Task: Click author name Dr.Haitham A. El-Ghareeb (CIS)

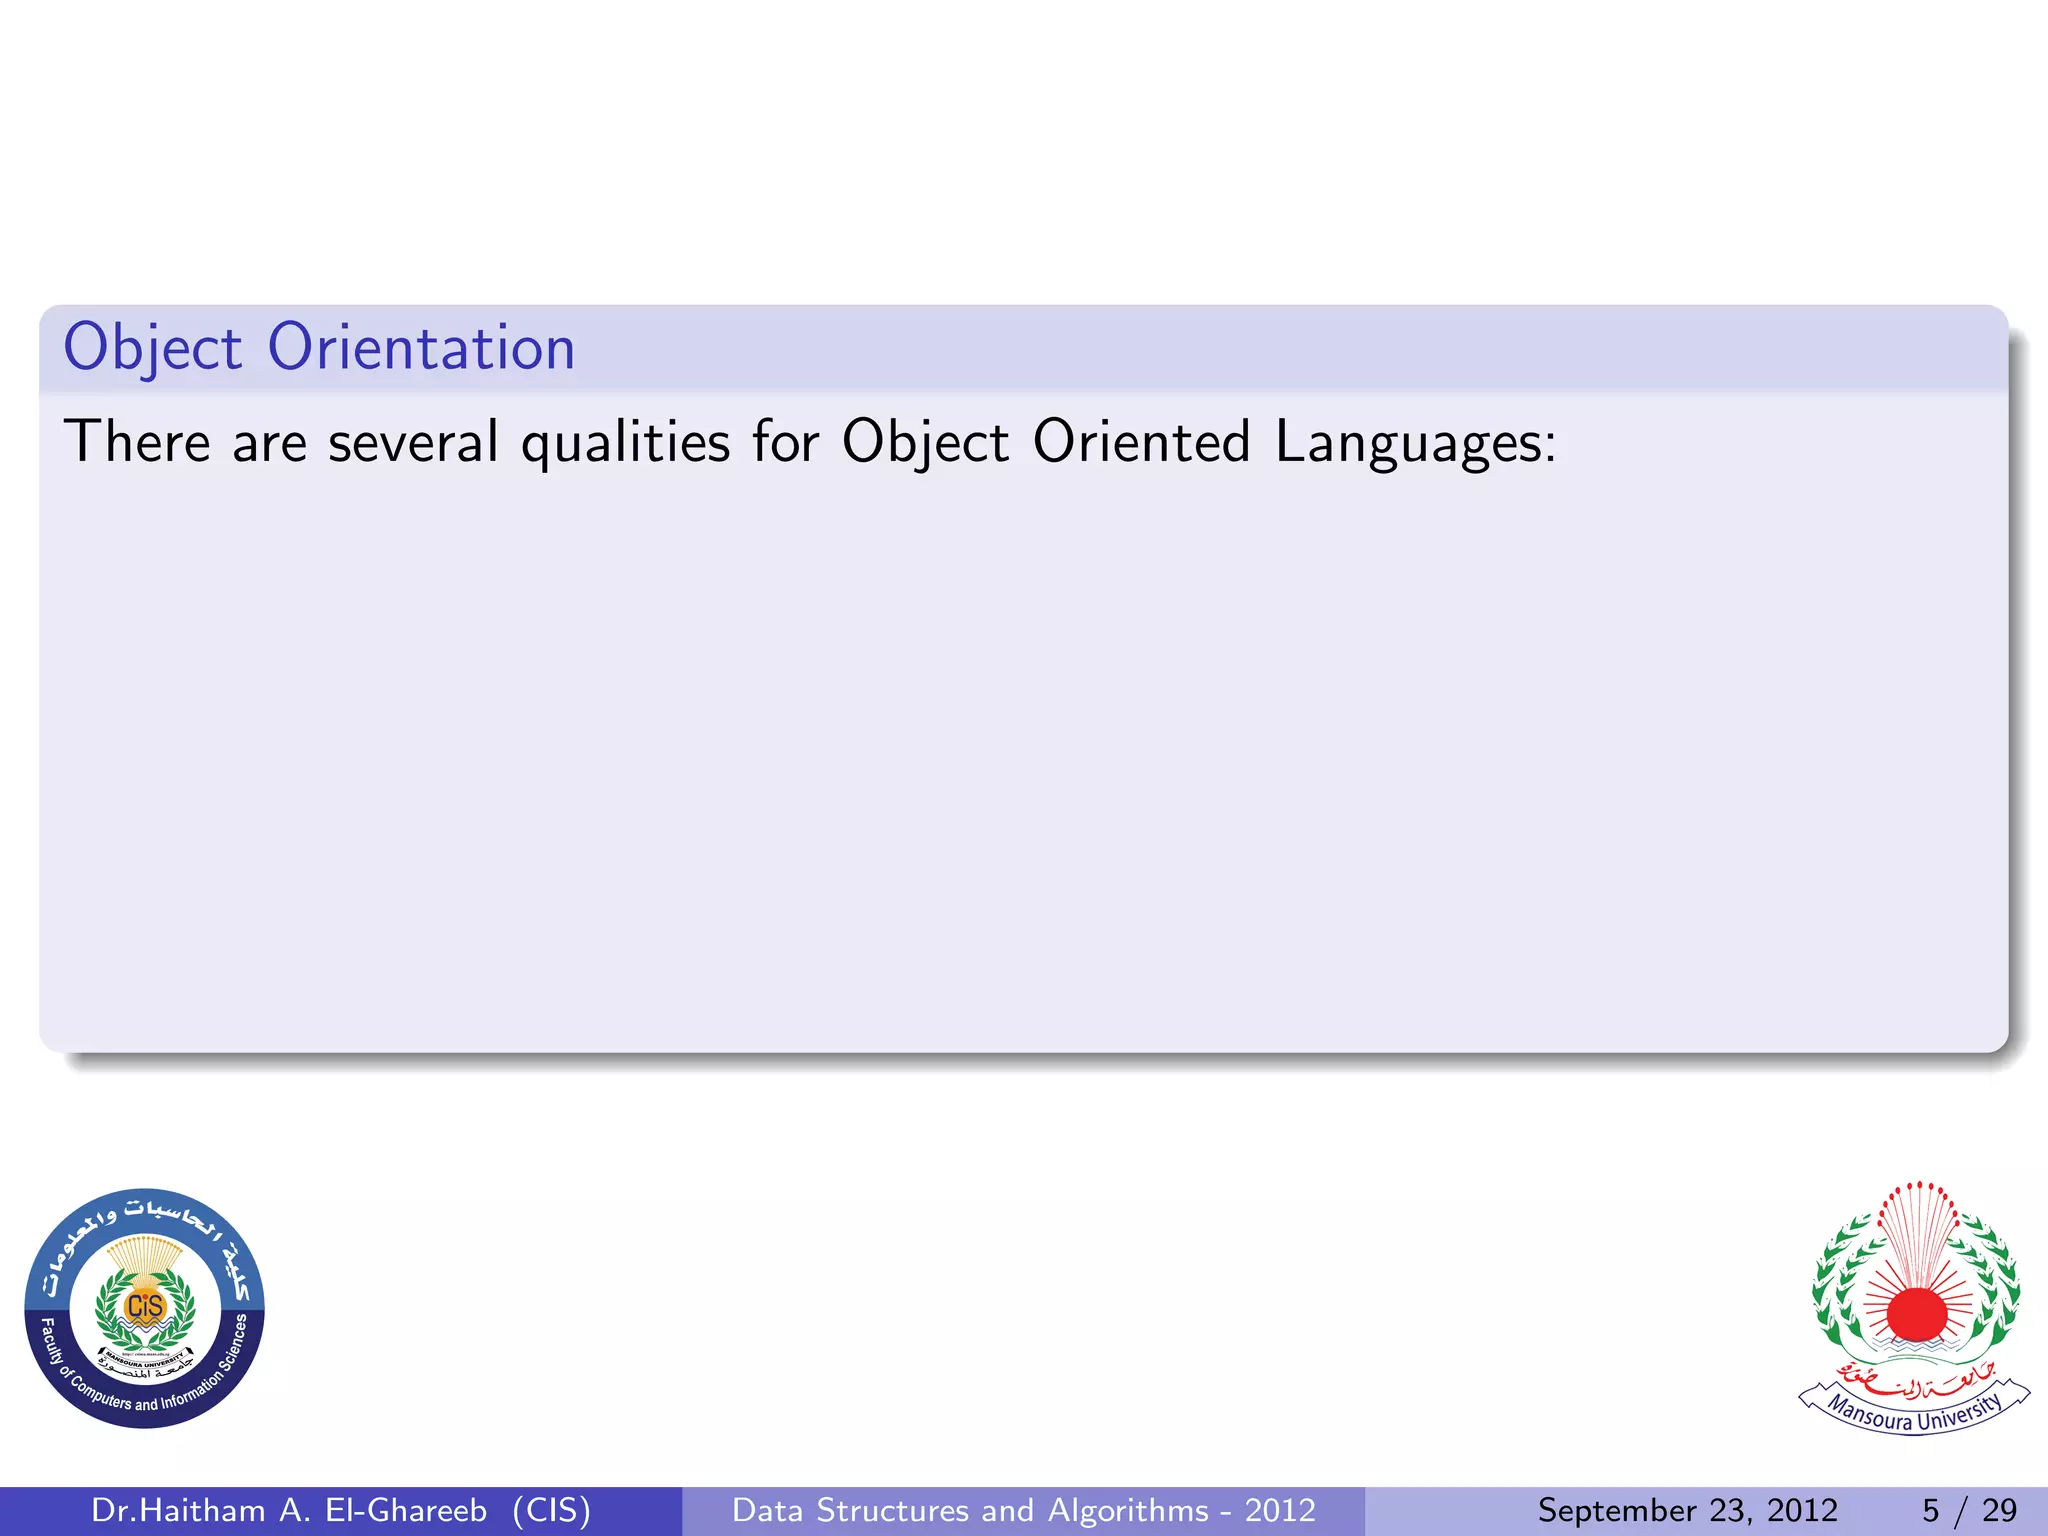Action: coord(341,1510)
